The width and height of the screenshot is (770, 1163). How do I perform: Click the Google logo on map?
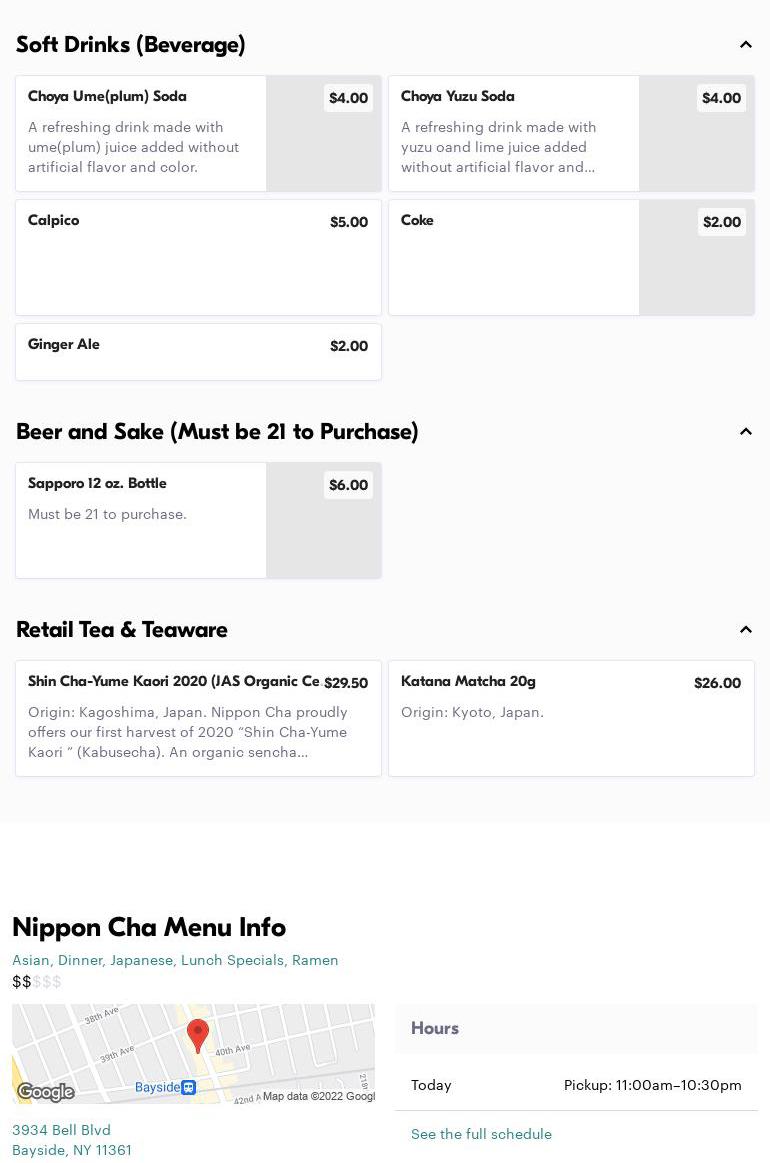click(x=46, y=1091)
